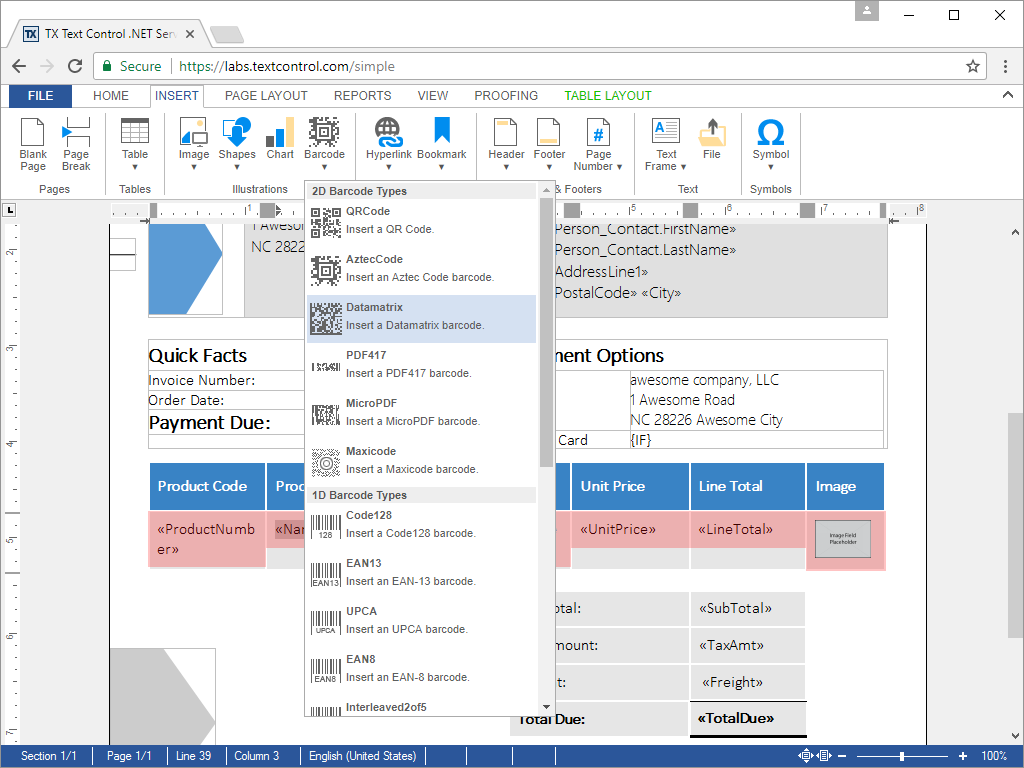The width and height of the screenshot is (1024, 768).
Task: Collapse the ribbon with the chevron
Action: (x=1008, y=95)
